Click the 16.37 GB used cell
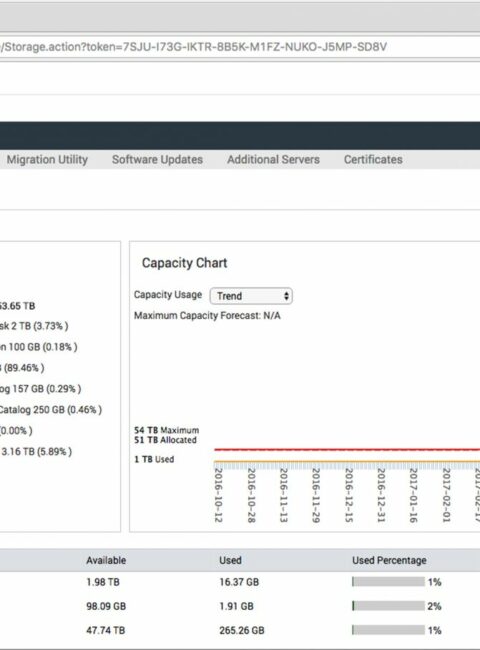This screenshot has width=480, height=650. coord(239,582)
